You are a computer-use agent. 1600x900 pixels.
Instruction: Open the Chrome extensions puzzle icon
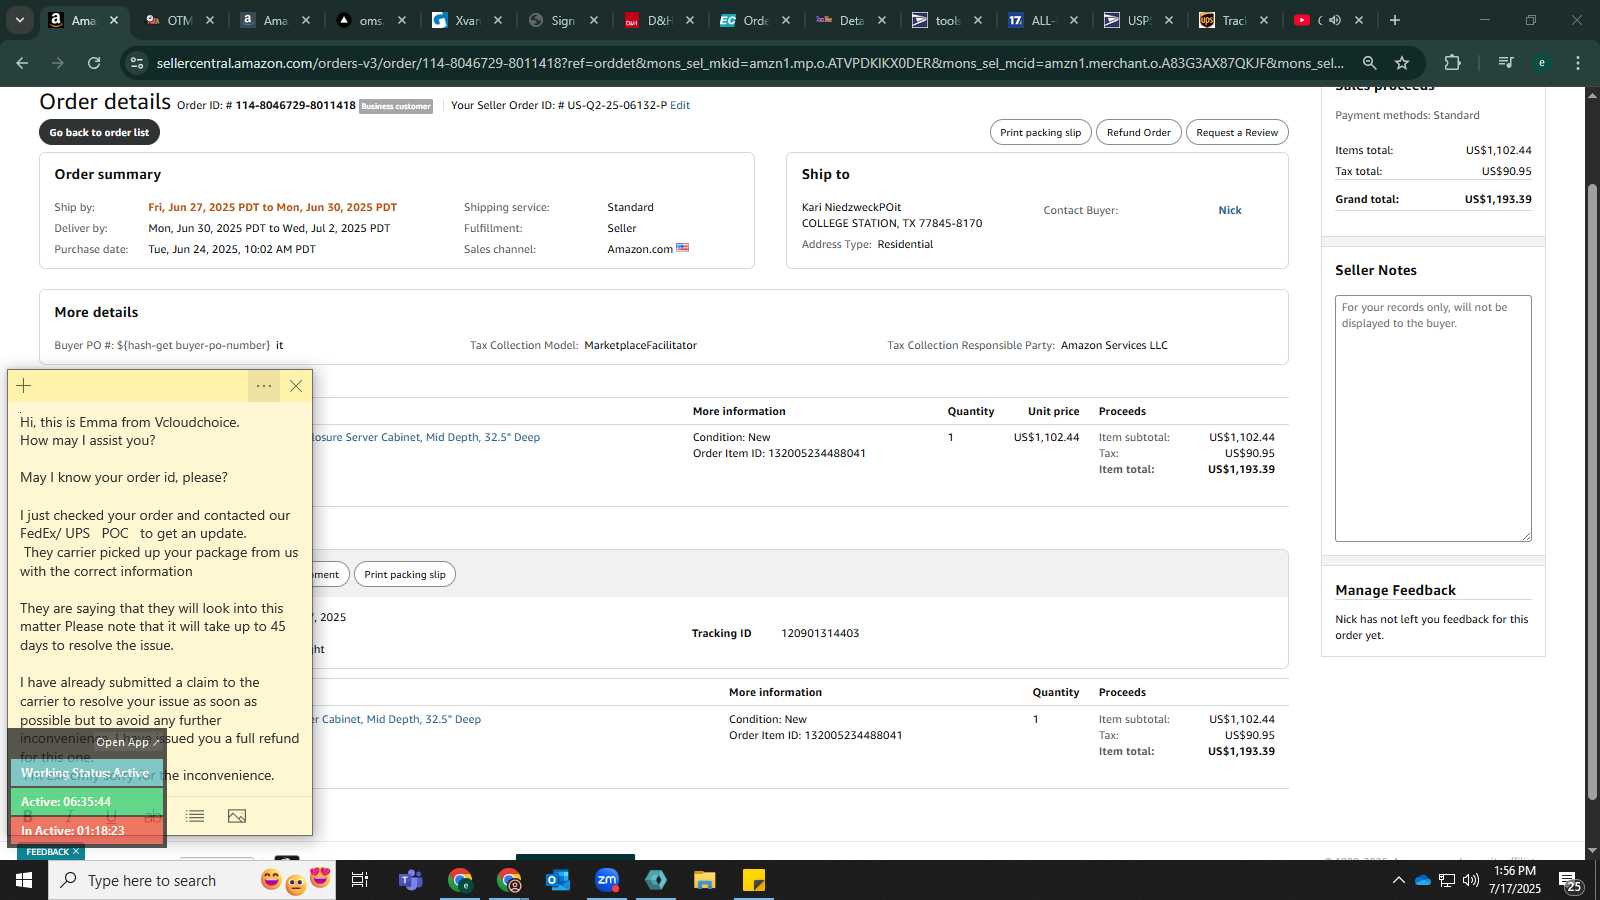1453,63
